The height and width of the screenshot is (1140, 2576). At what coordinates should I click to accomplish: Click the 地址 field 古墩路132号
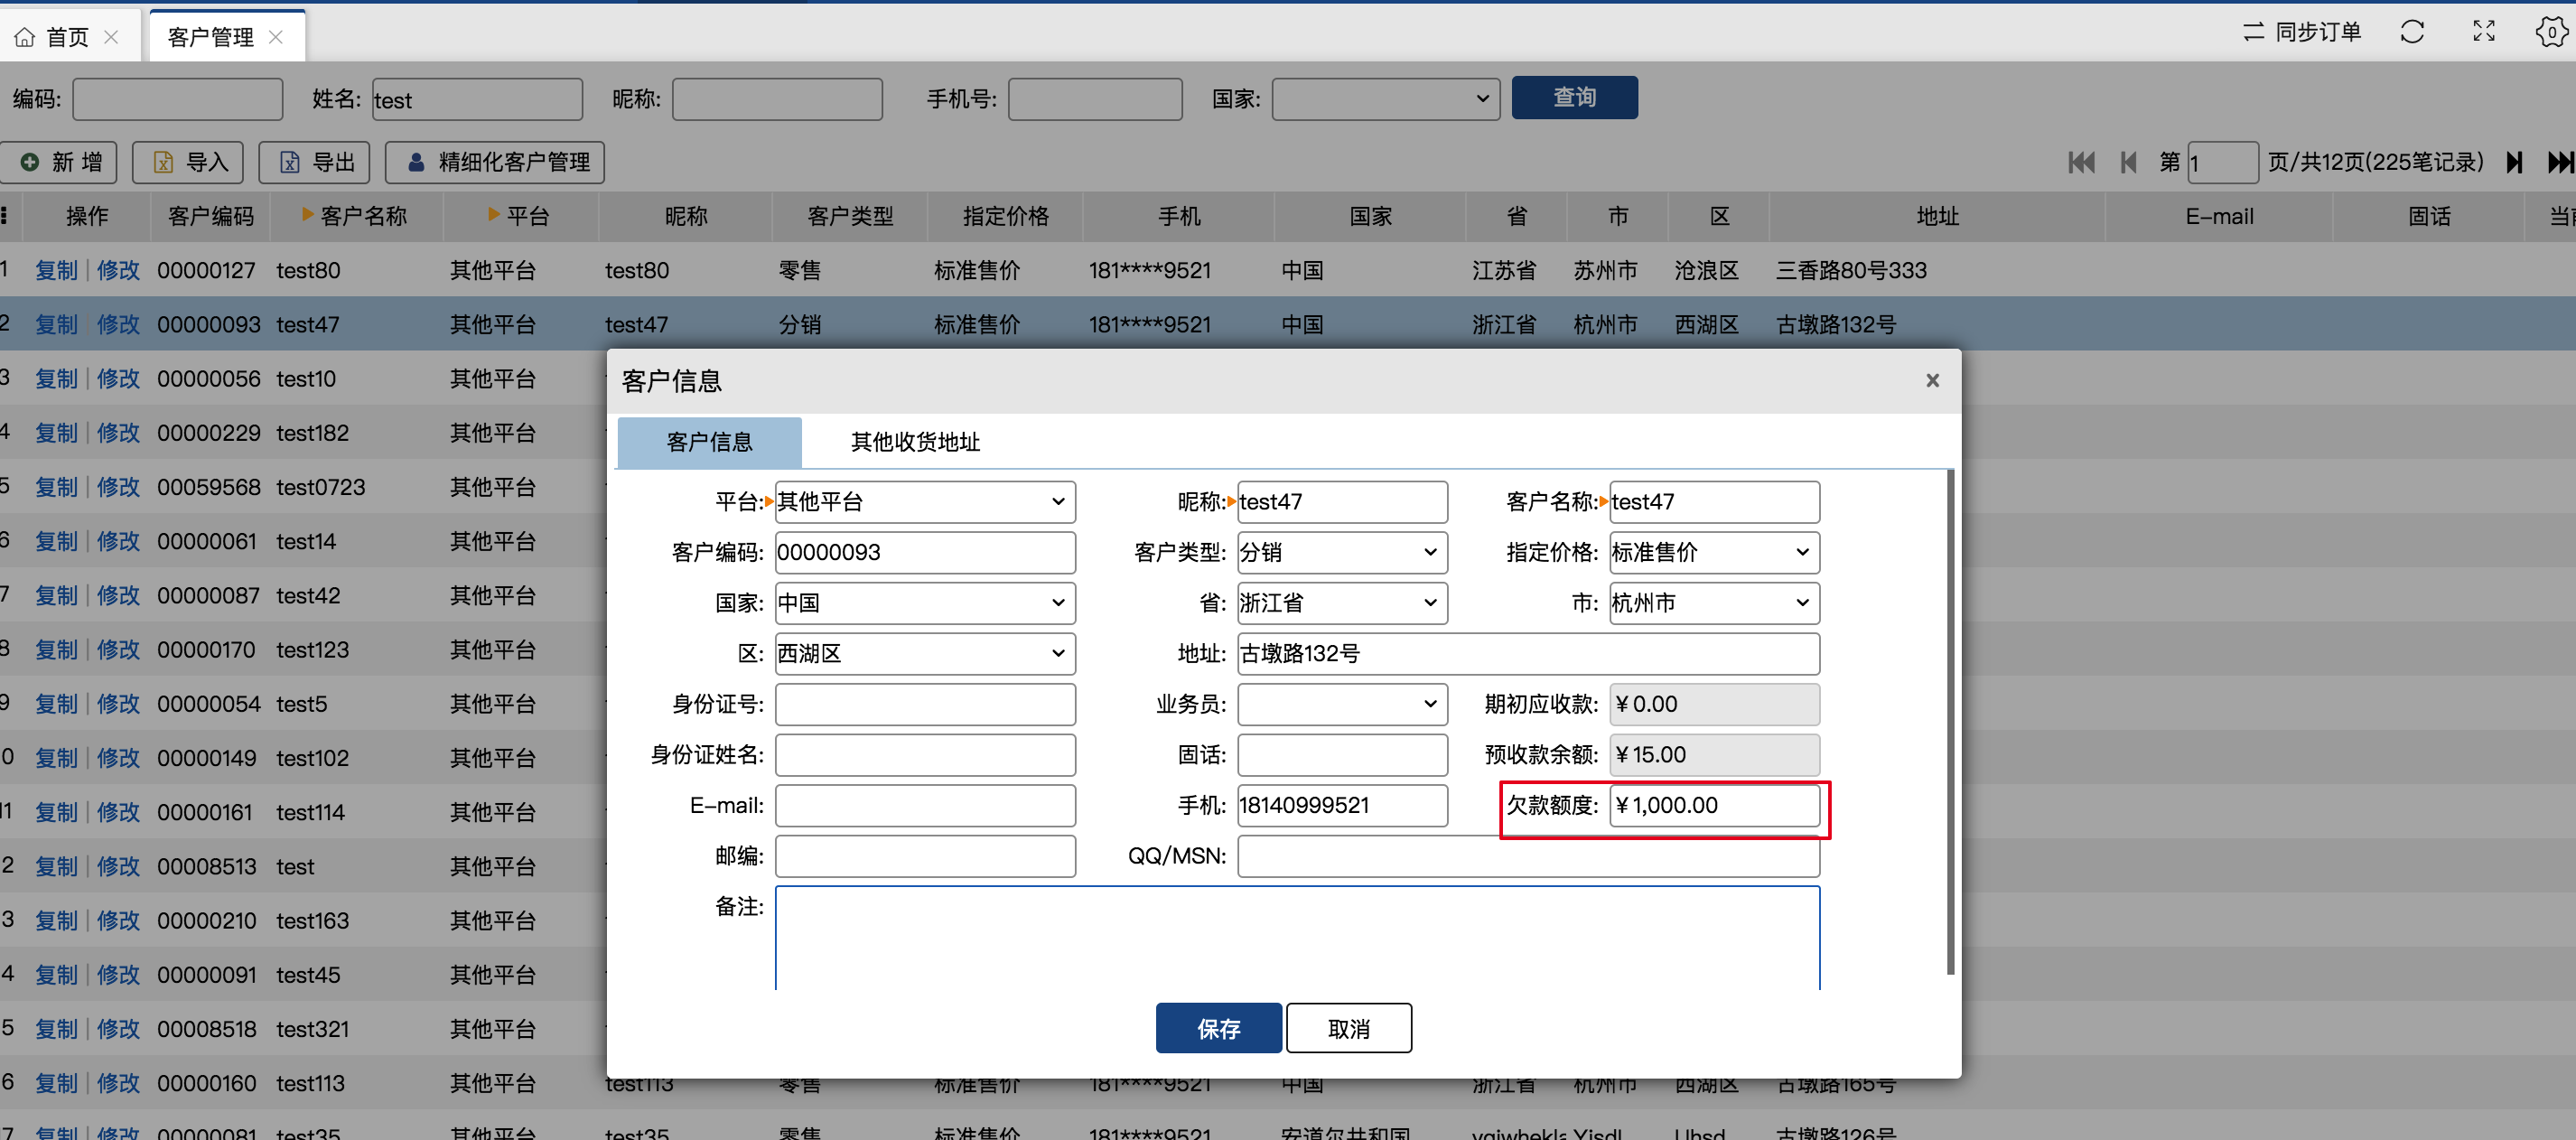pyautogui.click(x=1528, y=654)
